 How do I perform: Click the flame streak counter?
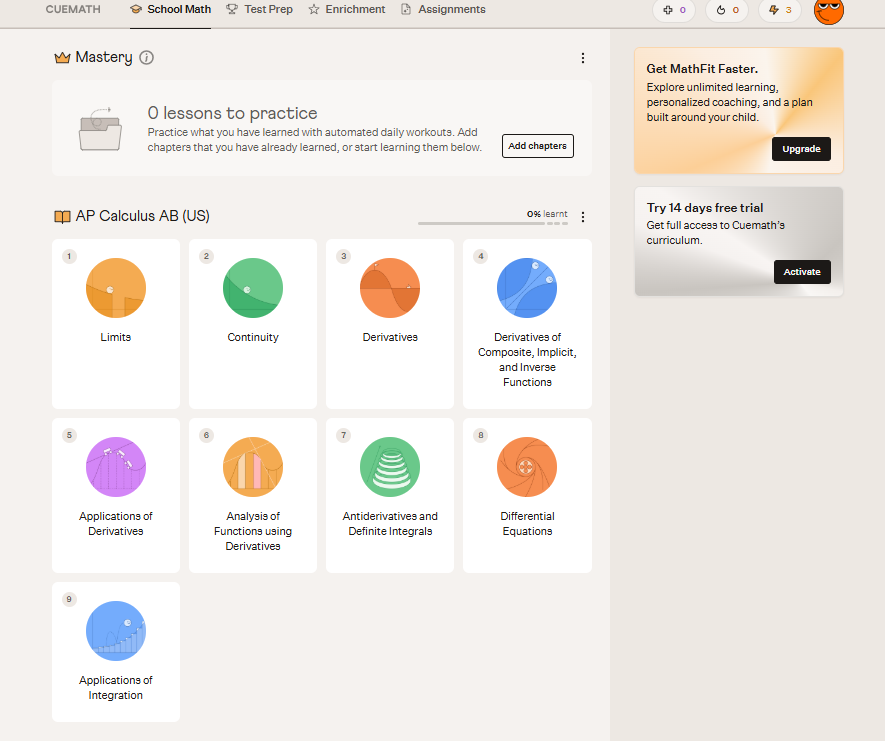[727, 10]
